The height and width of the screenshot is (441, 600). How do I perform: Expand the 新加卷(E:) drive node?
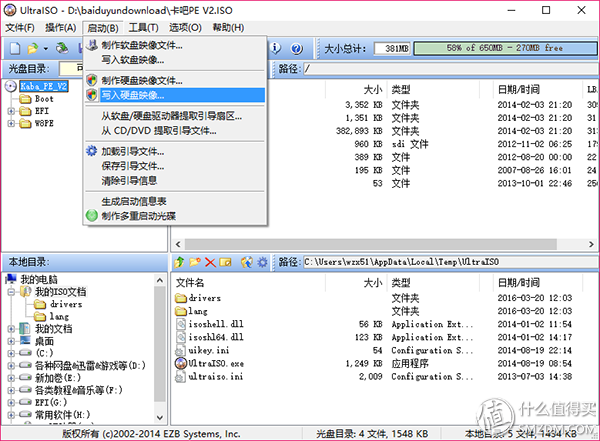11,378
